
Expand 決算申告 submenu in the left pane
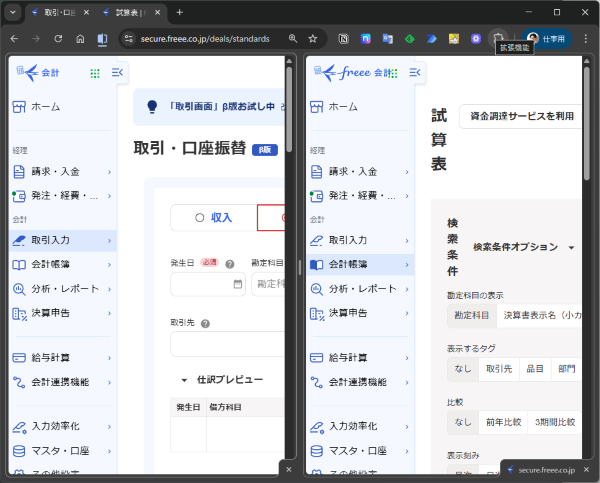[x=109, y=313]
